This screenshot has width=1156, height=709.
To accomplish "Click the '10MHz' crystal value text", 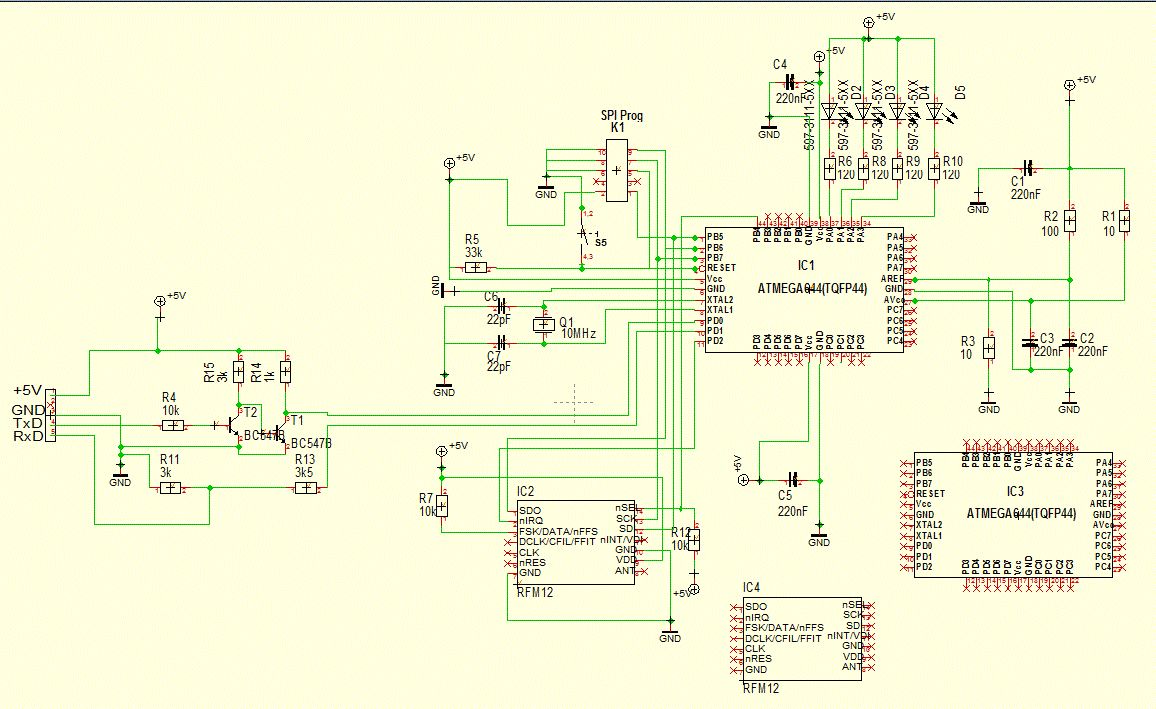I will click(x=579, y=334).
